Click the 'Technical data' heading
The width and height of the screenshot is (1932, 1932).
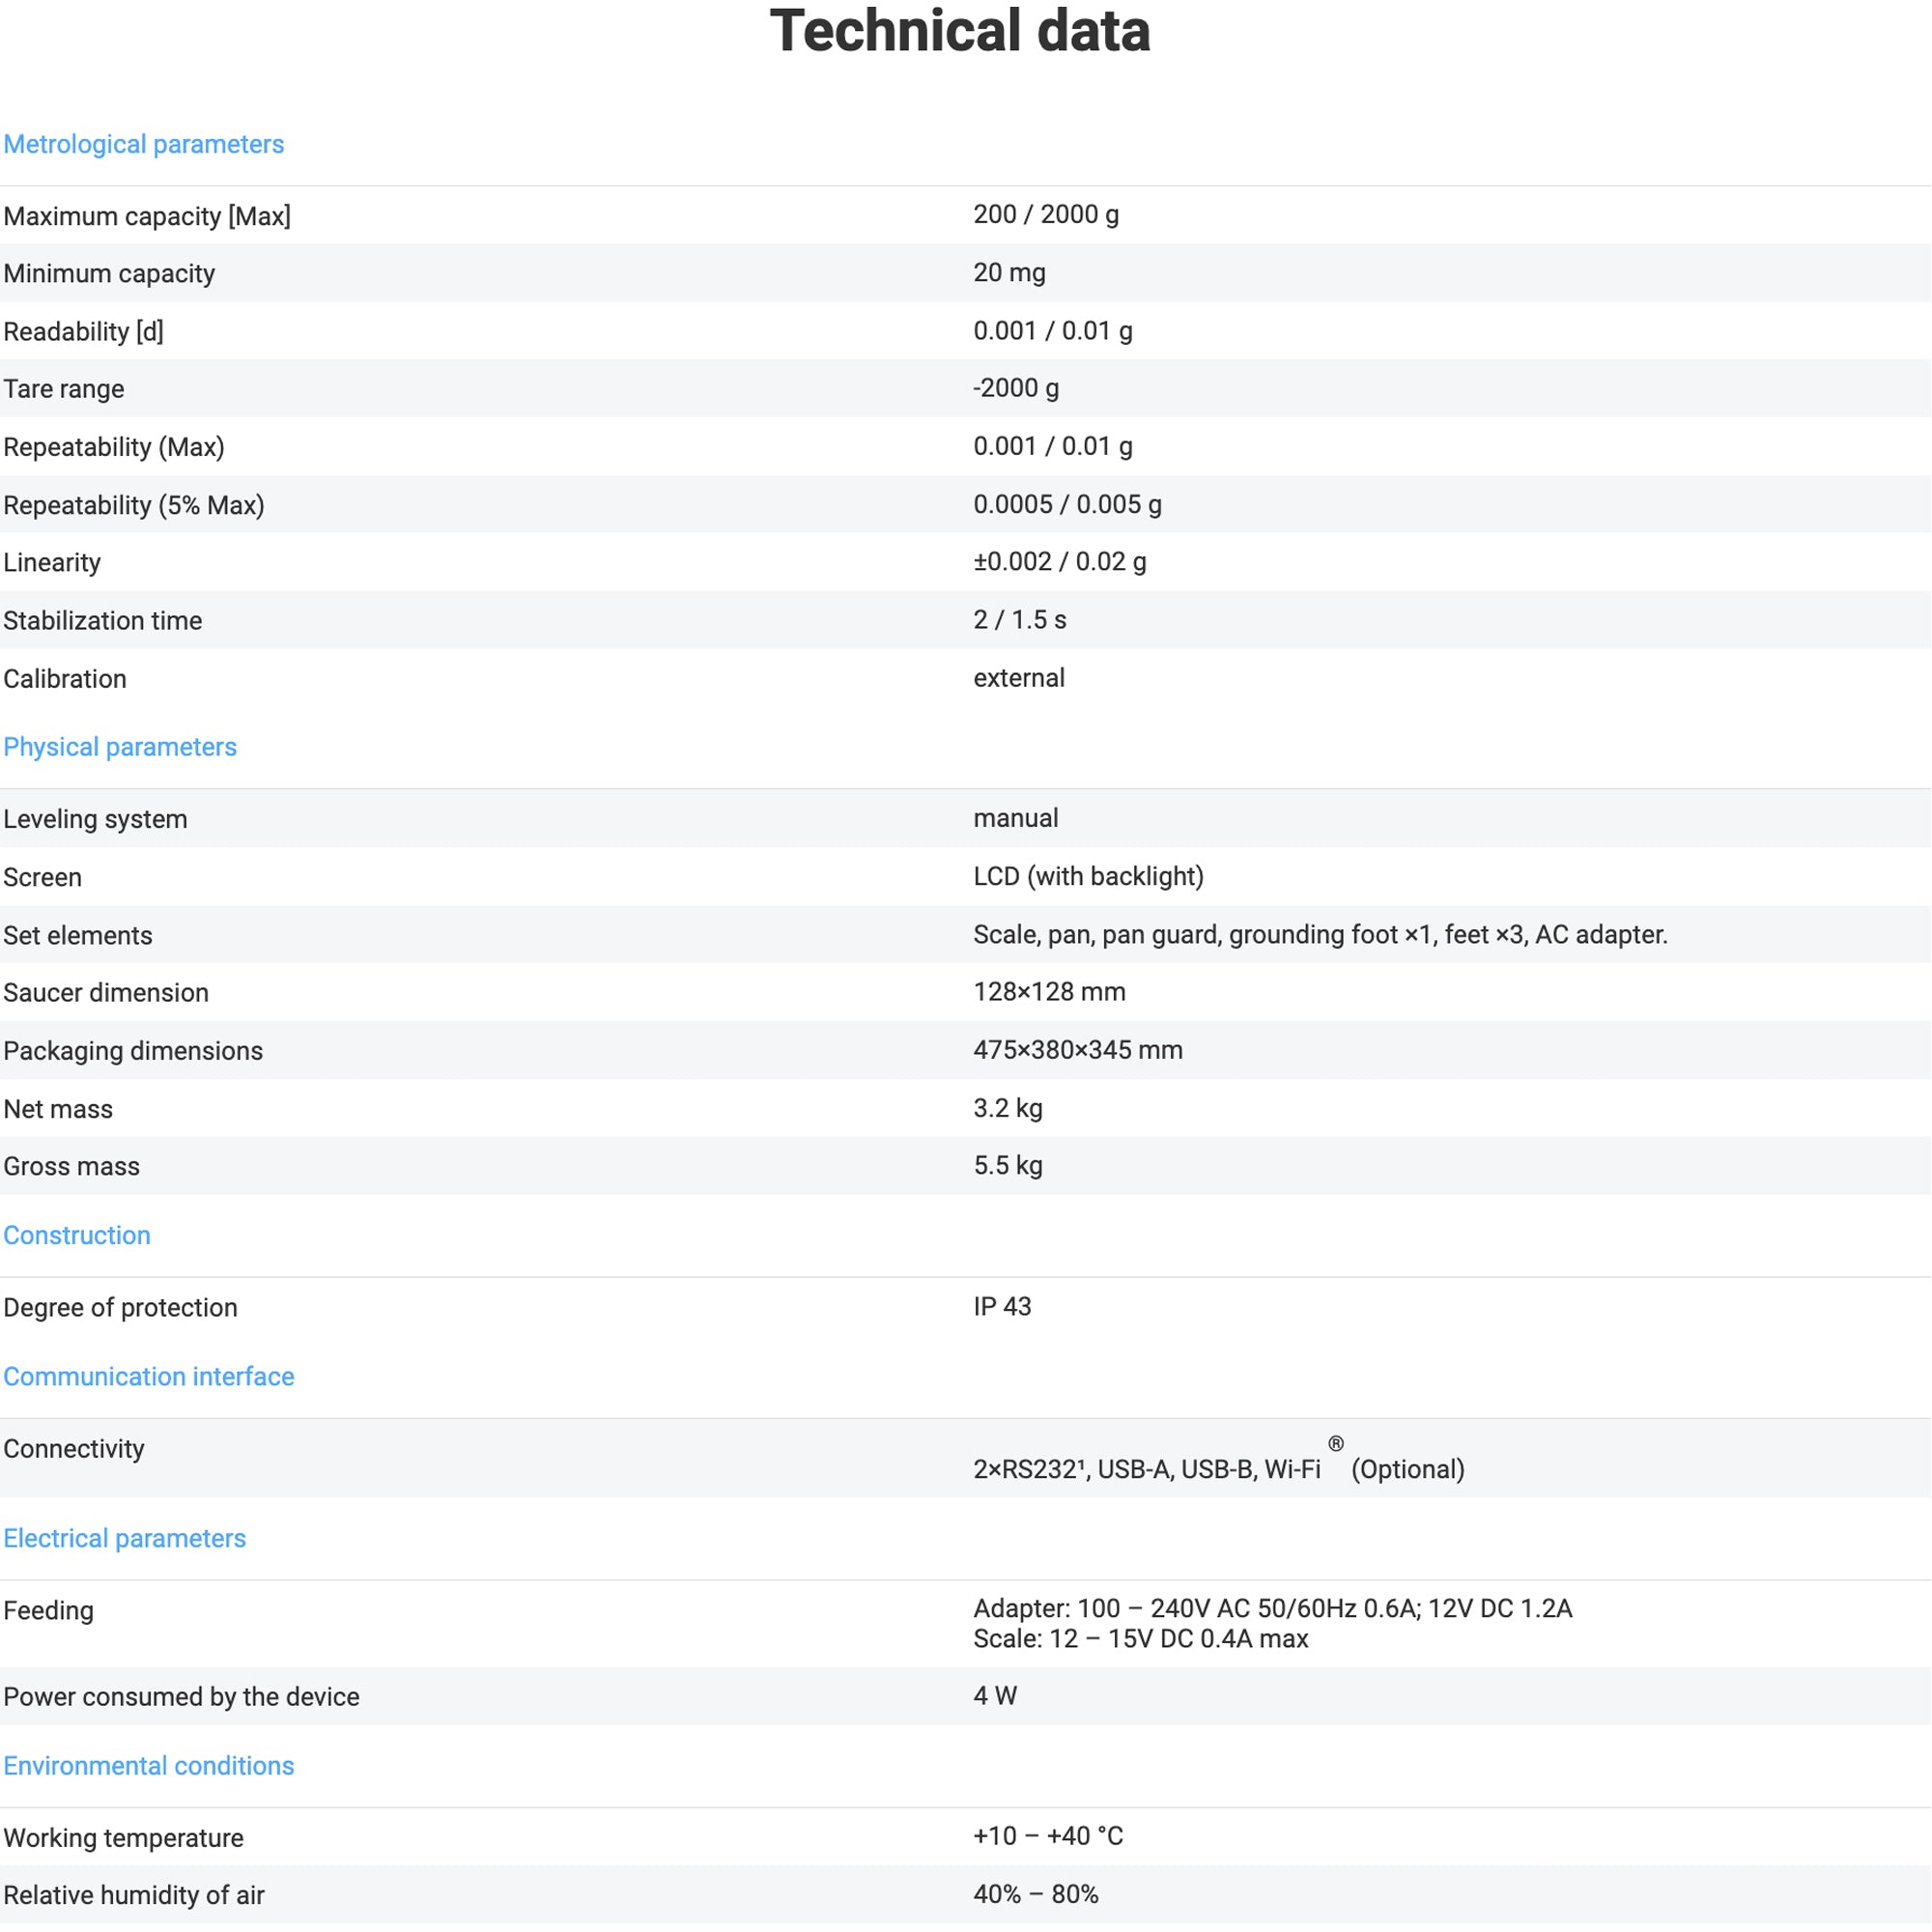[960, 31]
